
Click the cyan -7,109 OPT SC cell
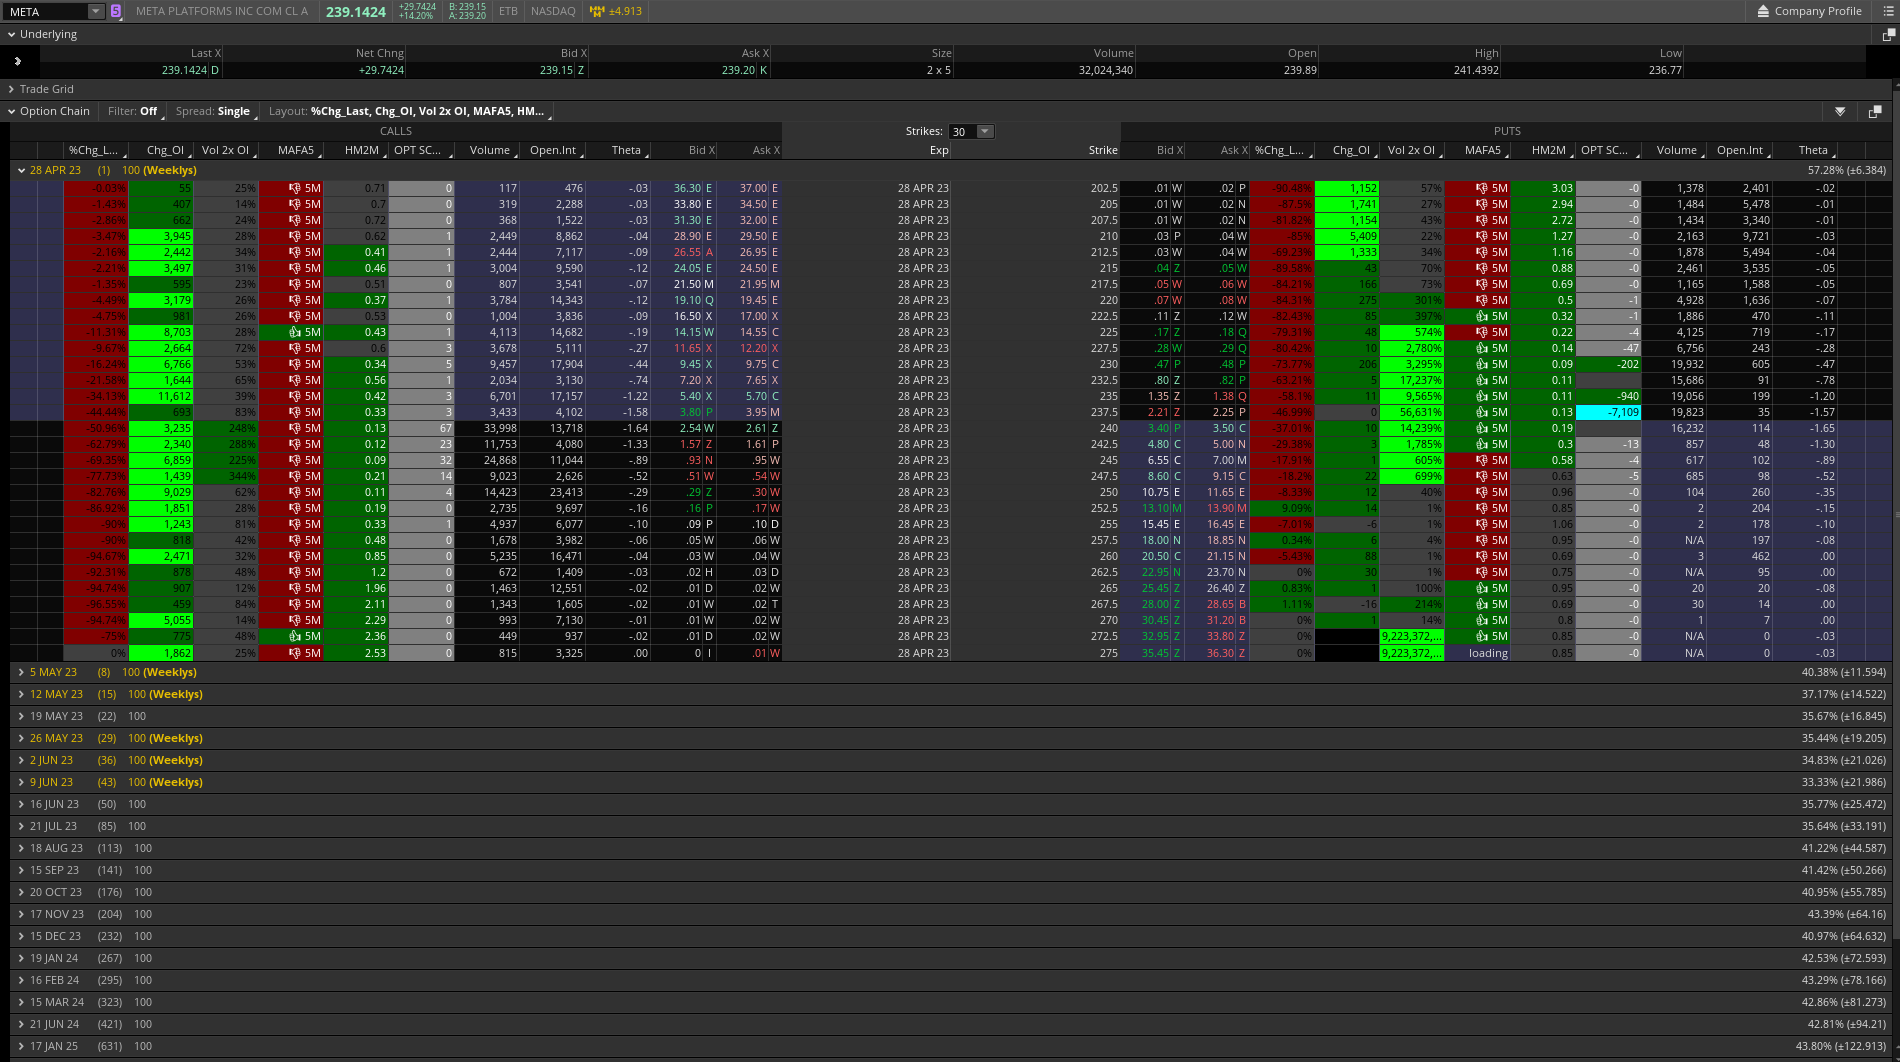1608,413
